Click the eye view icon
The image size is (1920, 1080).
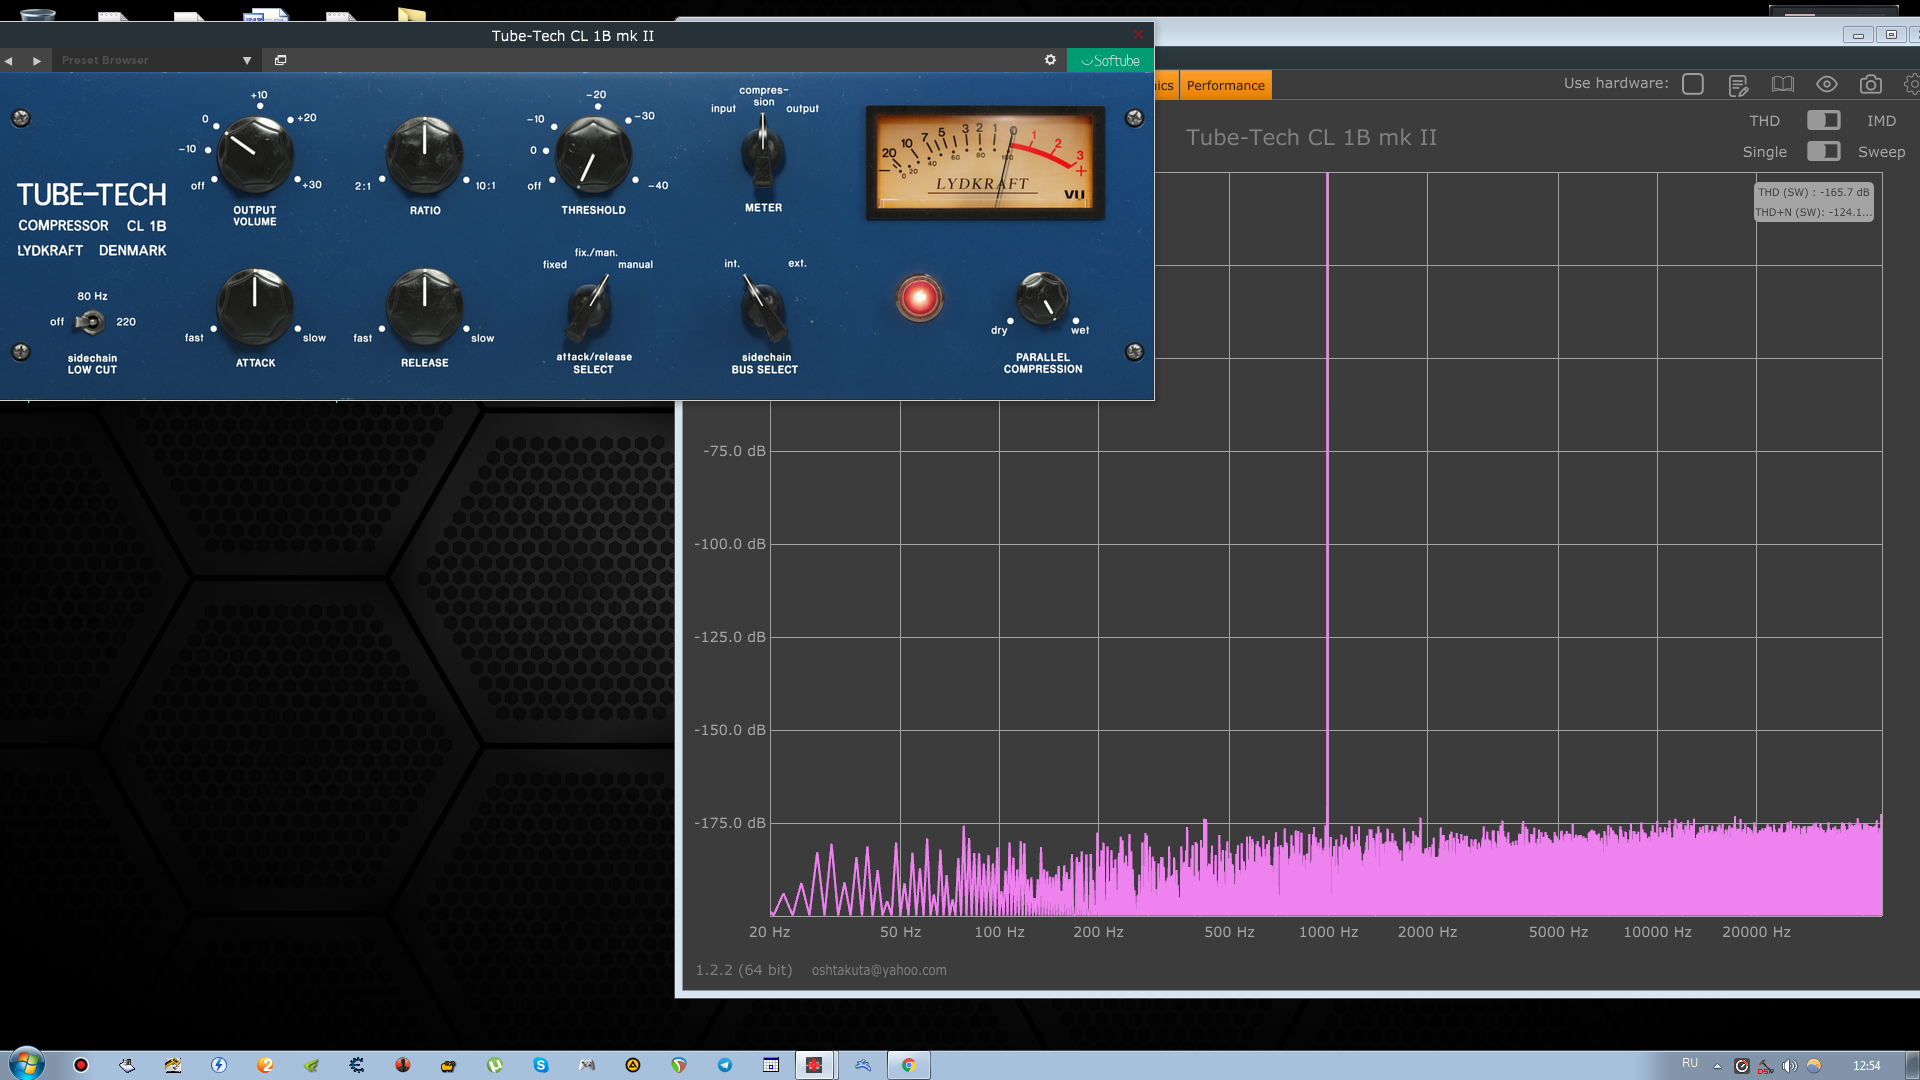1826,85
